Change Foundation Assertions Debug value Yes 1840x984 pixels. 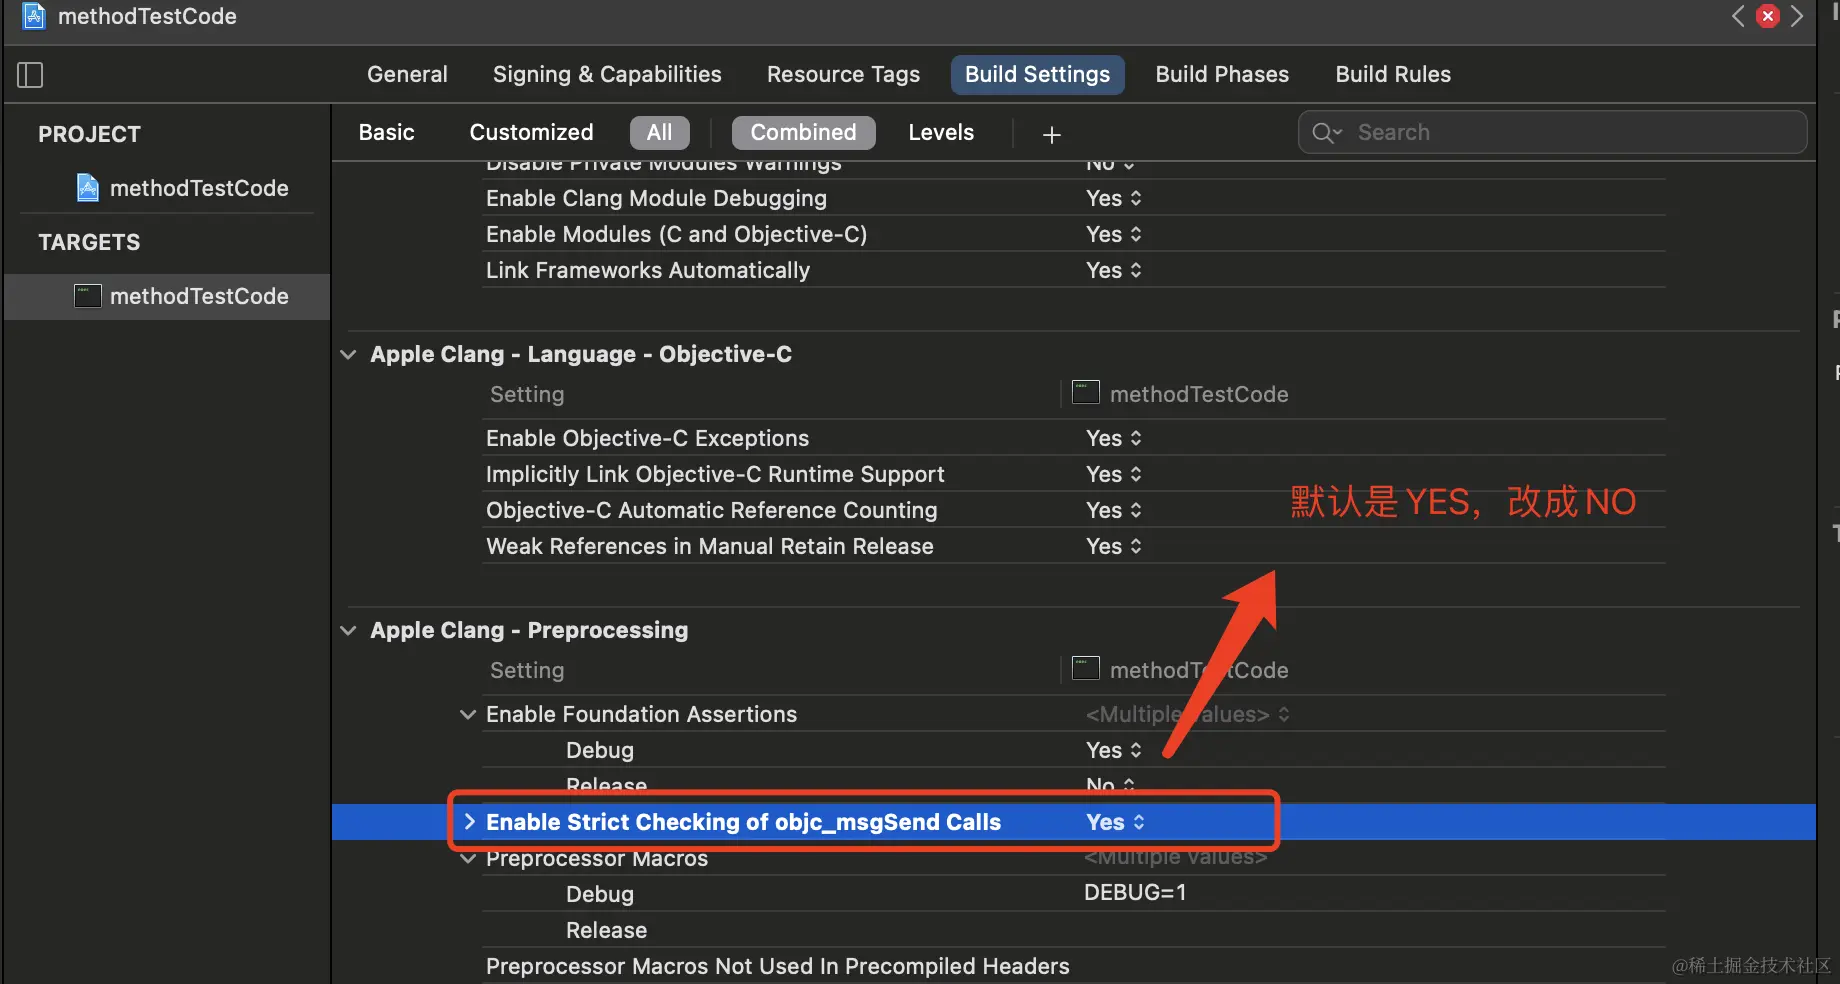click(1114, 751)
